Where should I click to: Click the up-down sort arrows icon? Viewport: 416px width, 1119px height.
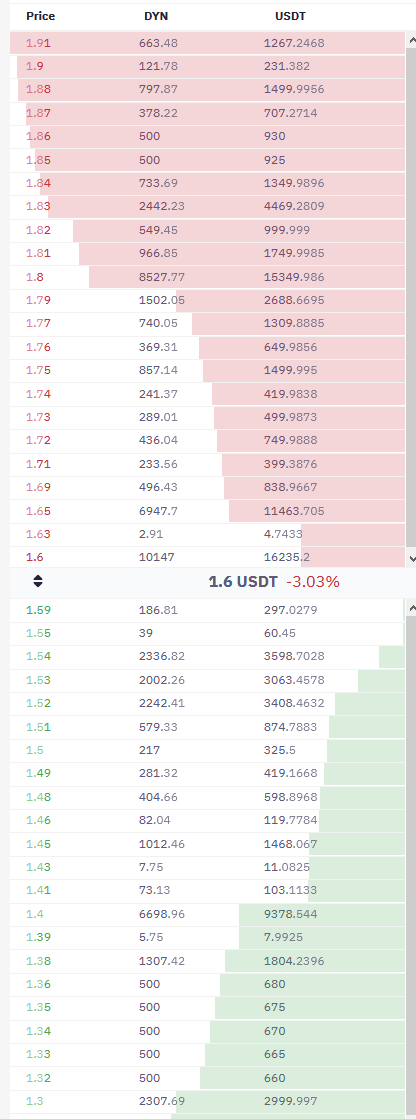pos(38,581)
